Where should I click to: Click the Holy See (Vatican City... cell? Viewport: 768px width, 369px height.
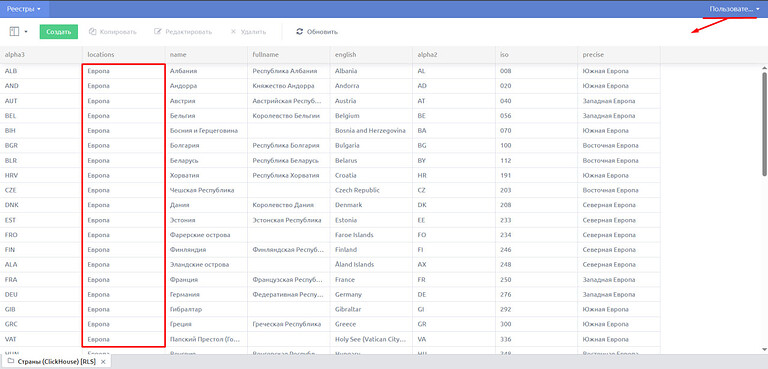click(x=371, y=339)
